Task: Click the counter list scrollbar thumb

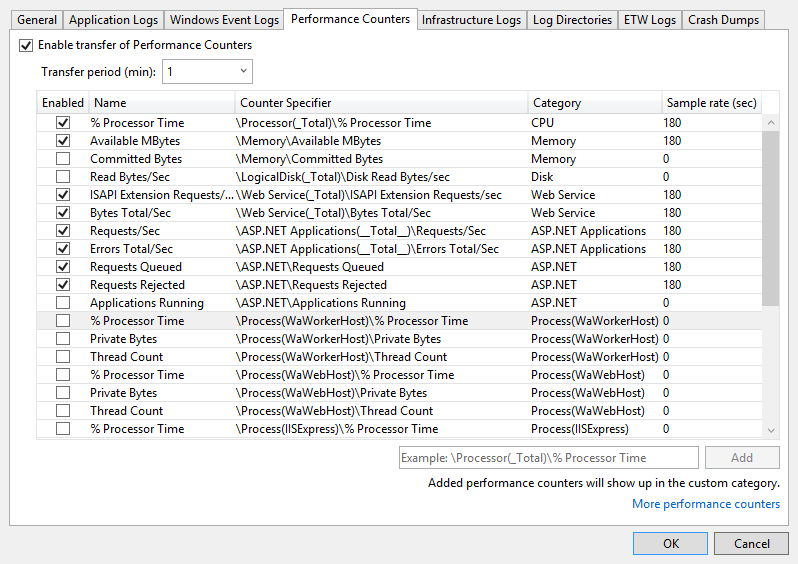Action: point(771,218)
